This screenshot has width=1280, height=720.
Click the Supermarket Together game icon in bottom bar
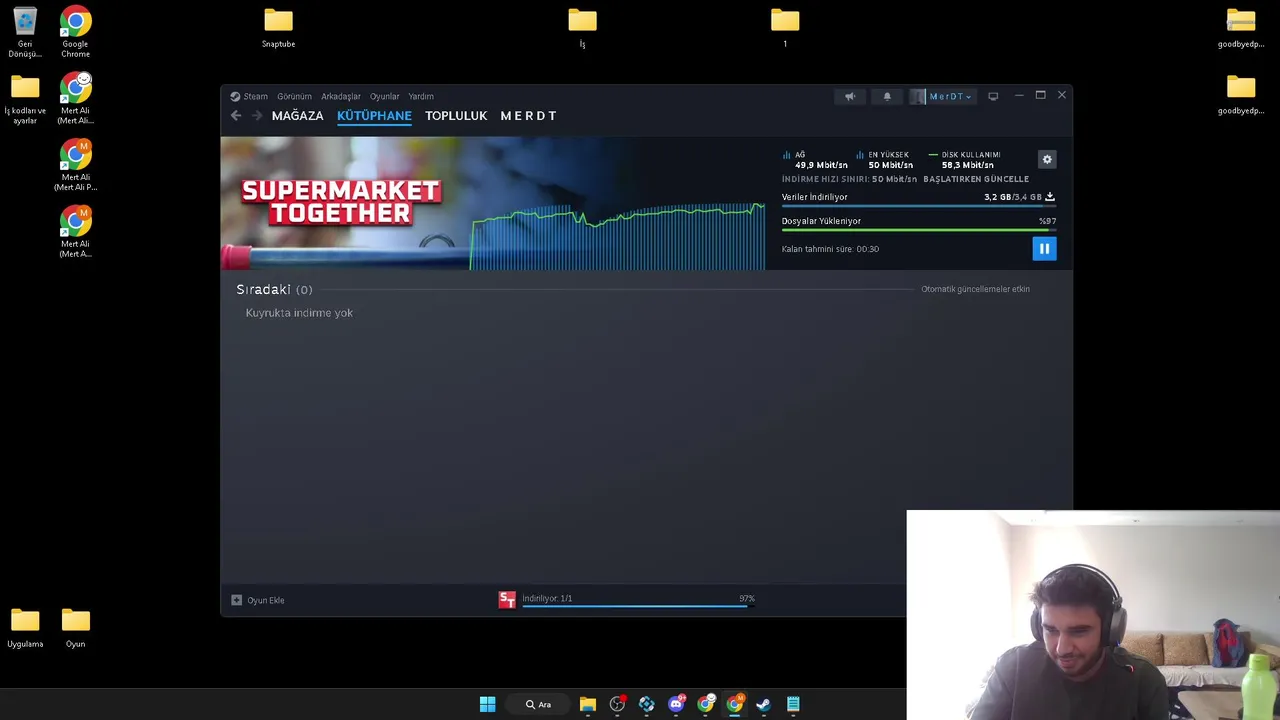pyautogui.click(x=507, y=599)
